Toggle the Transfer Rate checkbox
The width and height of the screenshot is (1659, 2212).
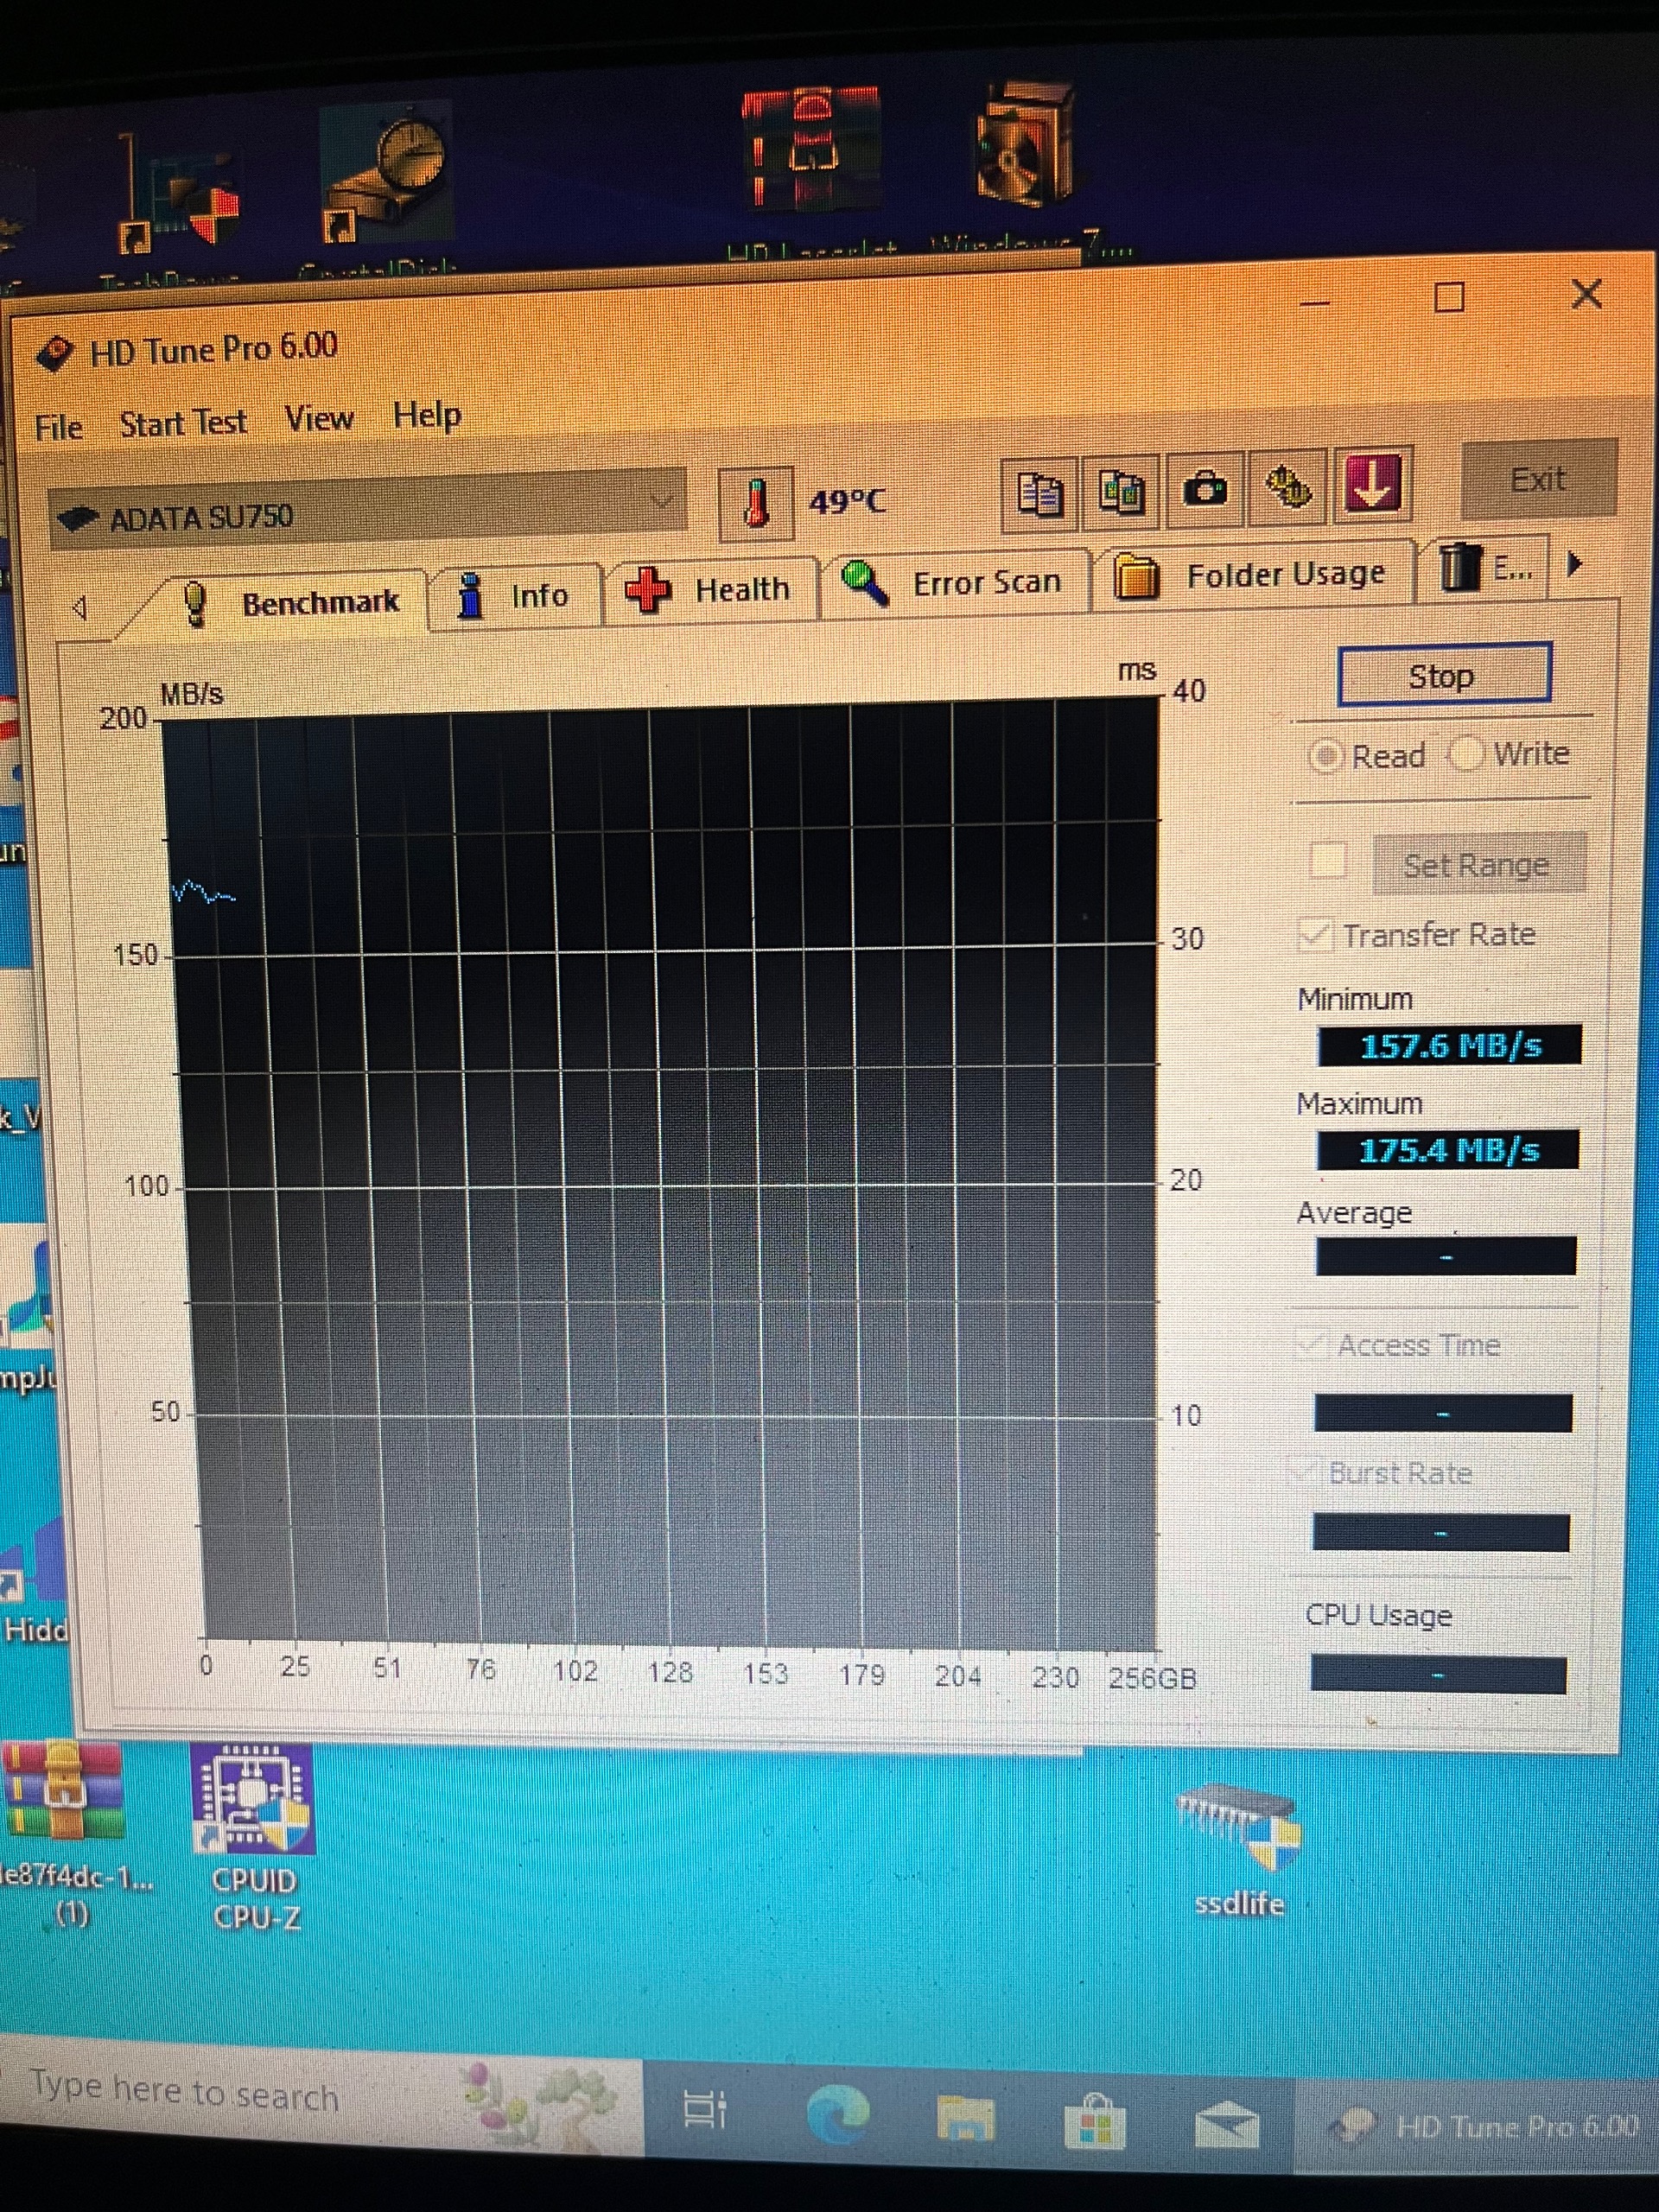[x=1313, y=936]
